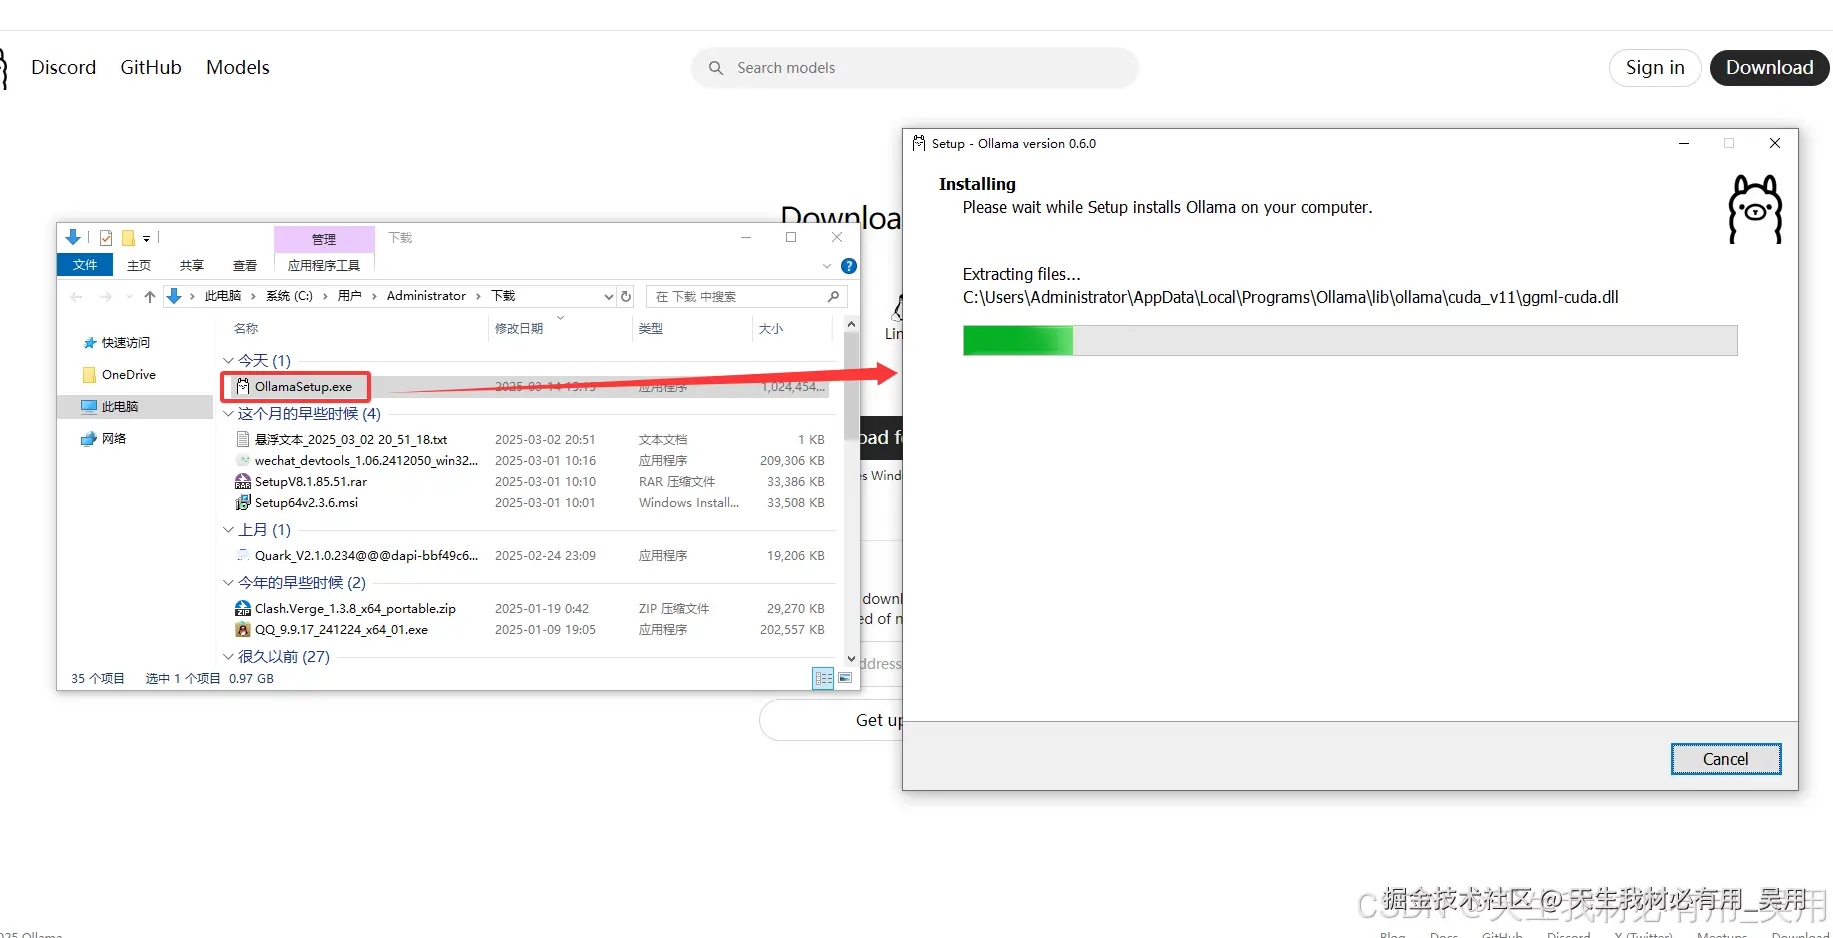Open the customize quick access toolbar dropdown
Image resolution: width=1833 pixels, height=938 pixels.
[x=146, y=238]
